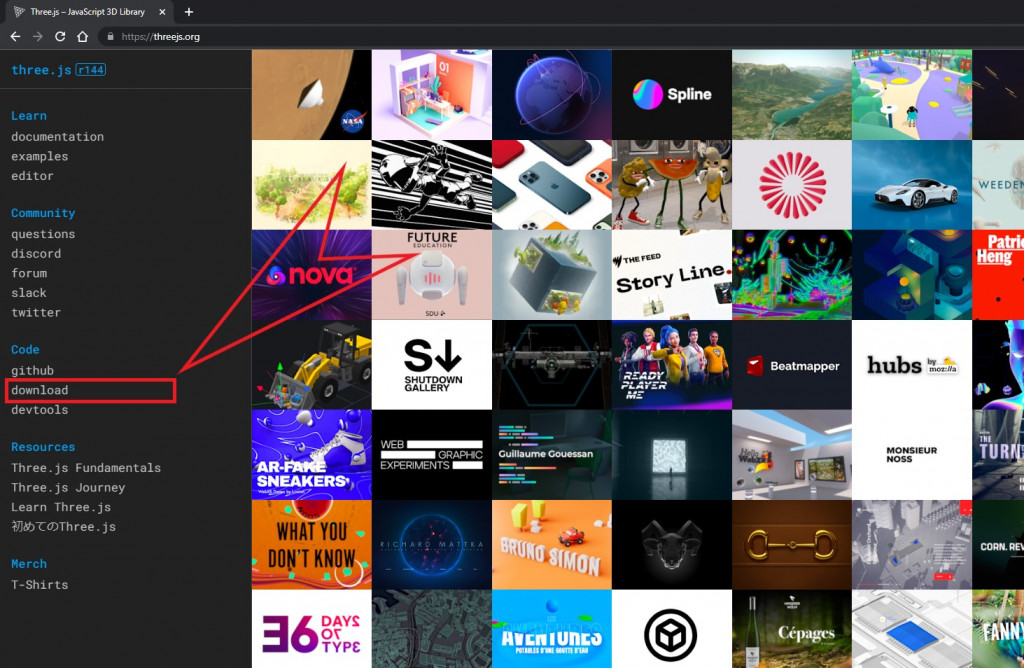The height and width of the screenshot is (668, 1024).
Task: Open the questions community link
Action: point(43,234)
